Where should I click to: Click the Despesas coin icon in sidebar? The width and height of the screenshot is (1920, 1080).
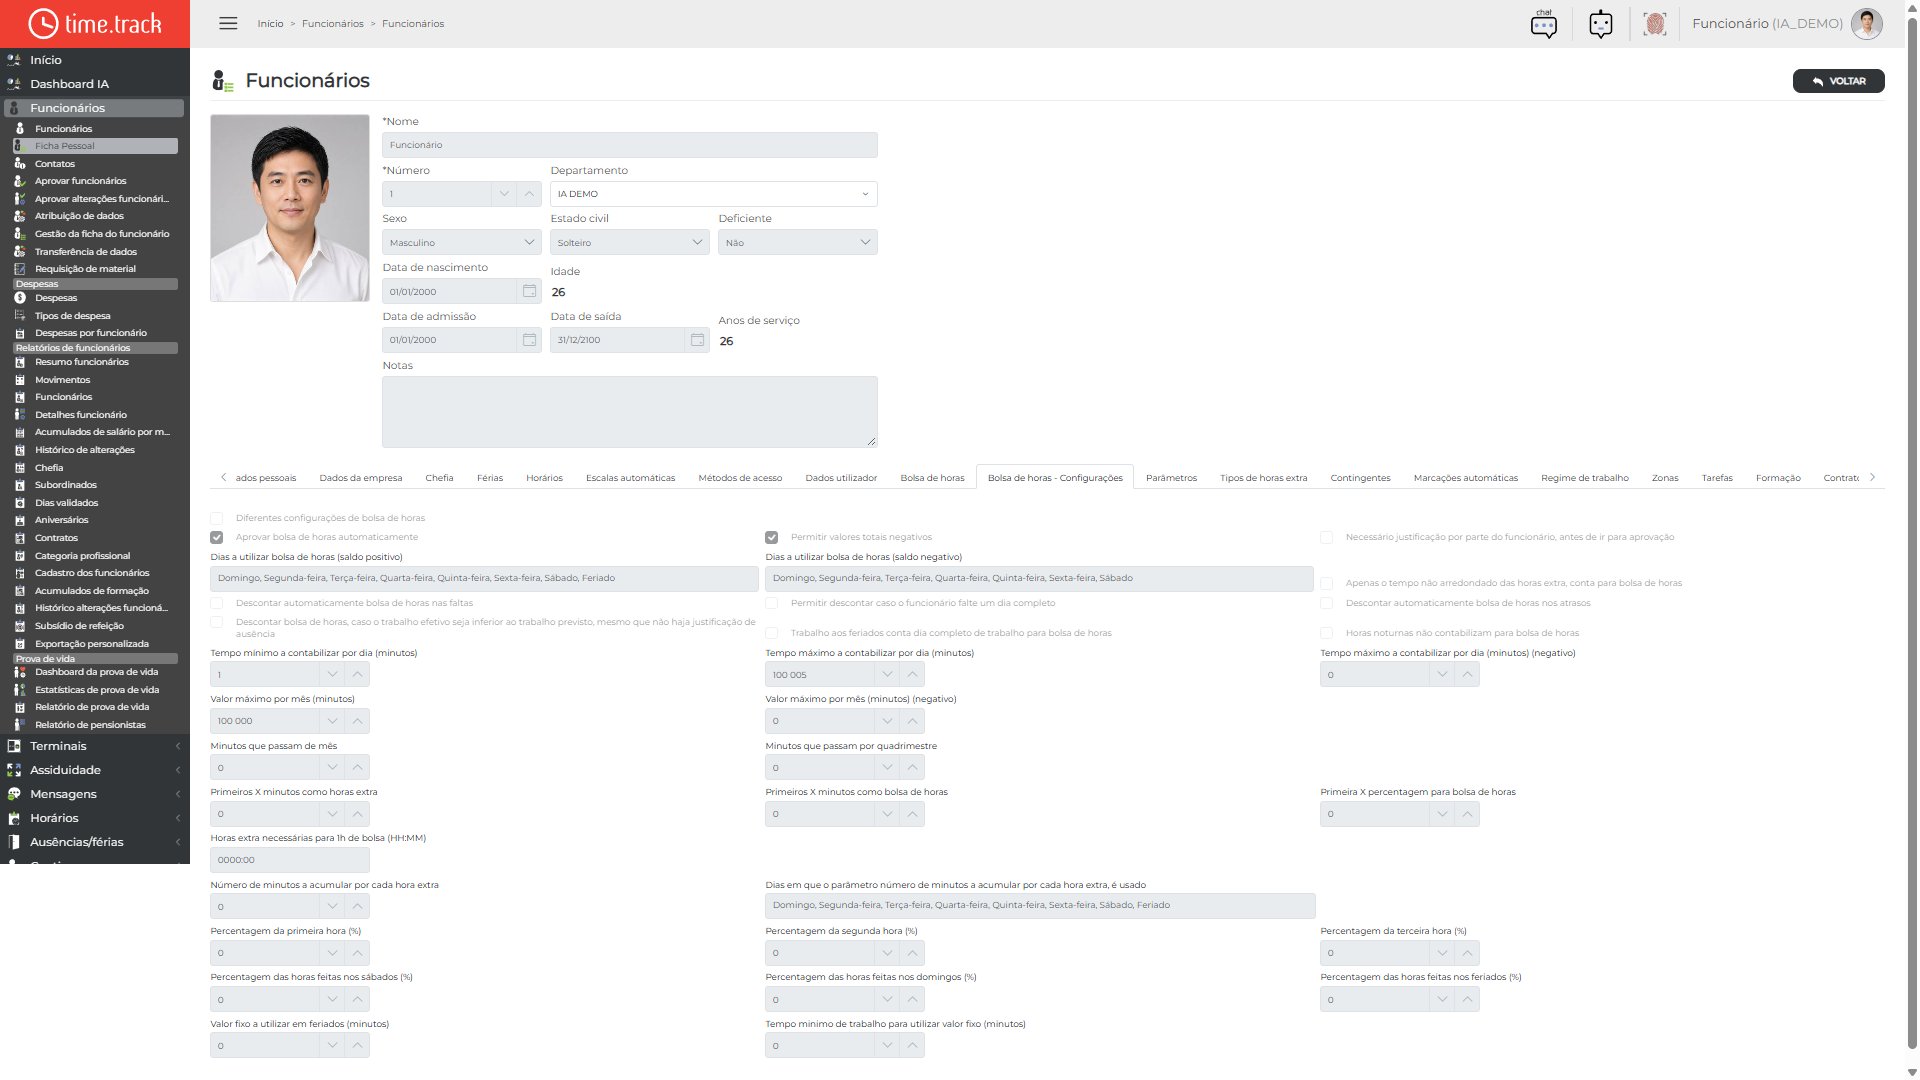20,298
